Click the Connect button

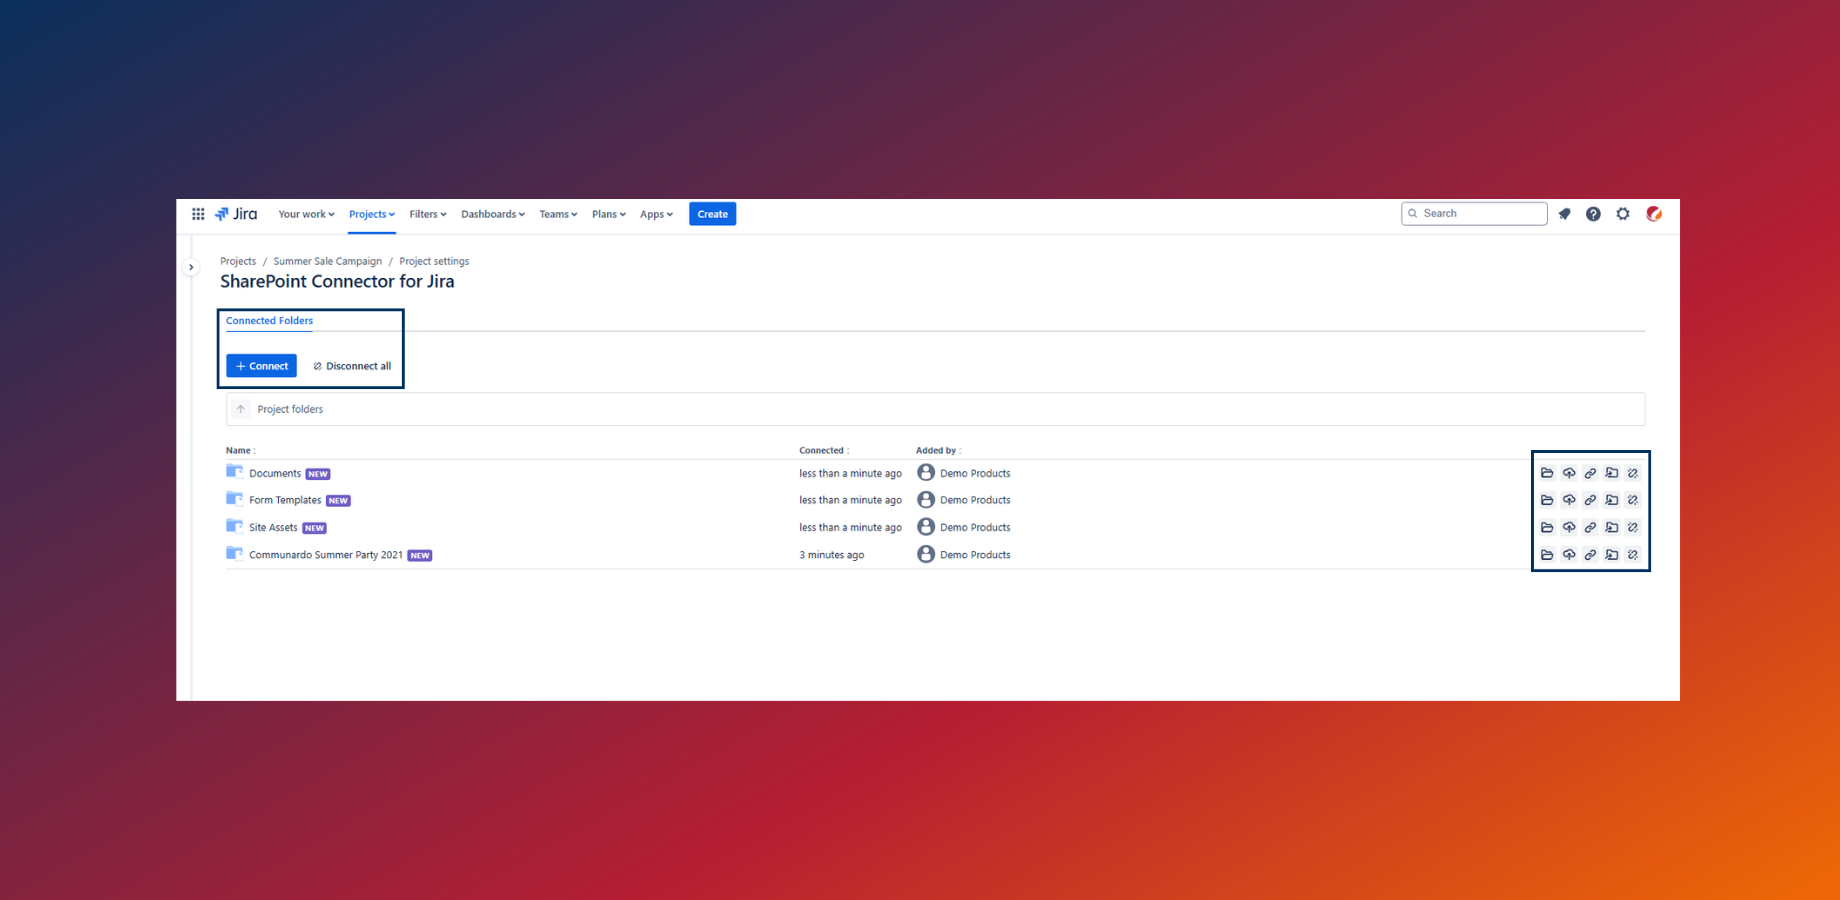pyautogui.click(x=261, y=366)
